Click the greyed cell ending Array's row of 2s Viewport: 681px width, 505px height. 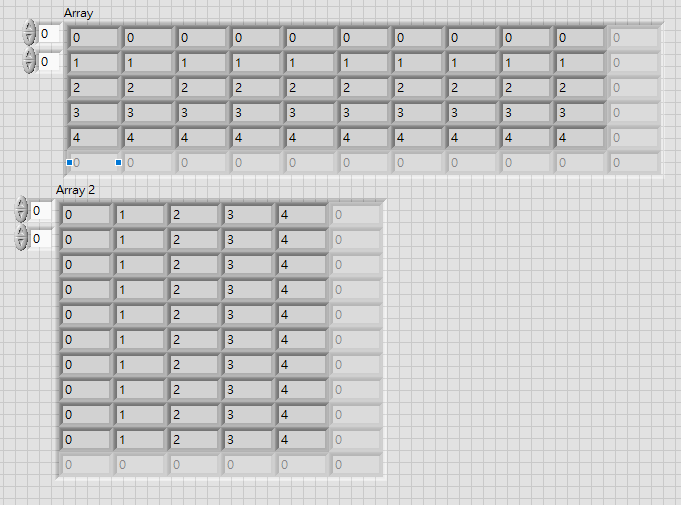pyautogui.click(x=634, y=88)
